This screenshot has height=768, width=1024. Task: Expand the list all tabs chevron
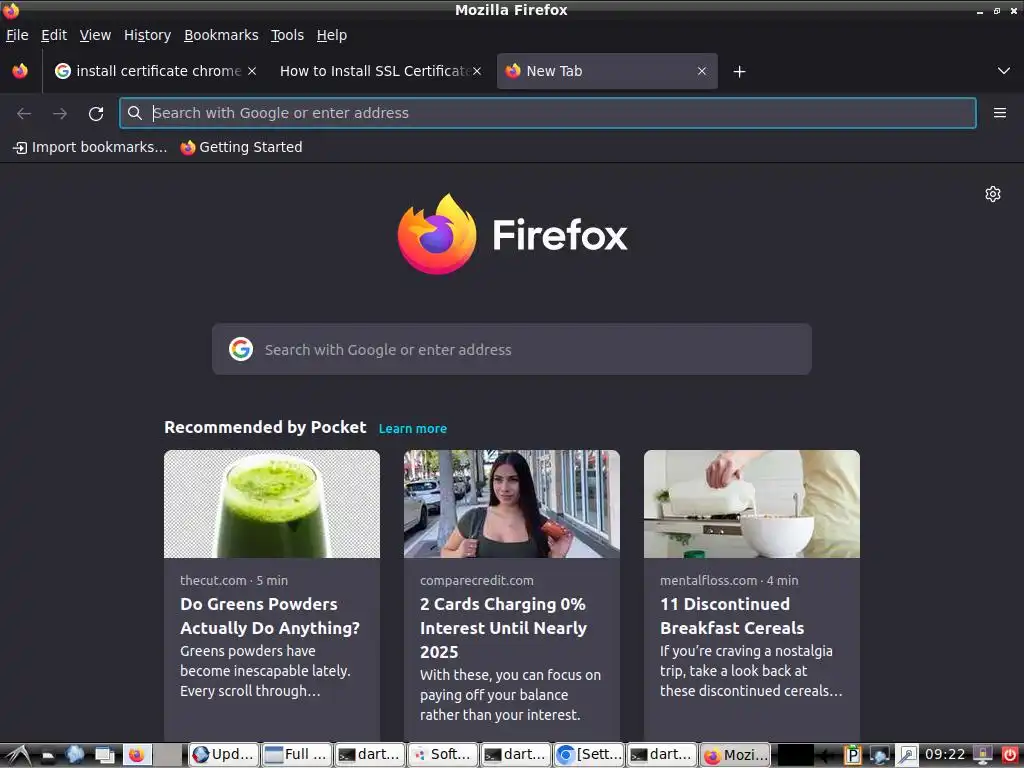click(1004, 71)
